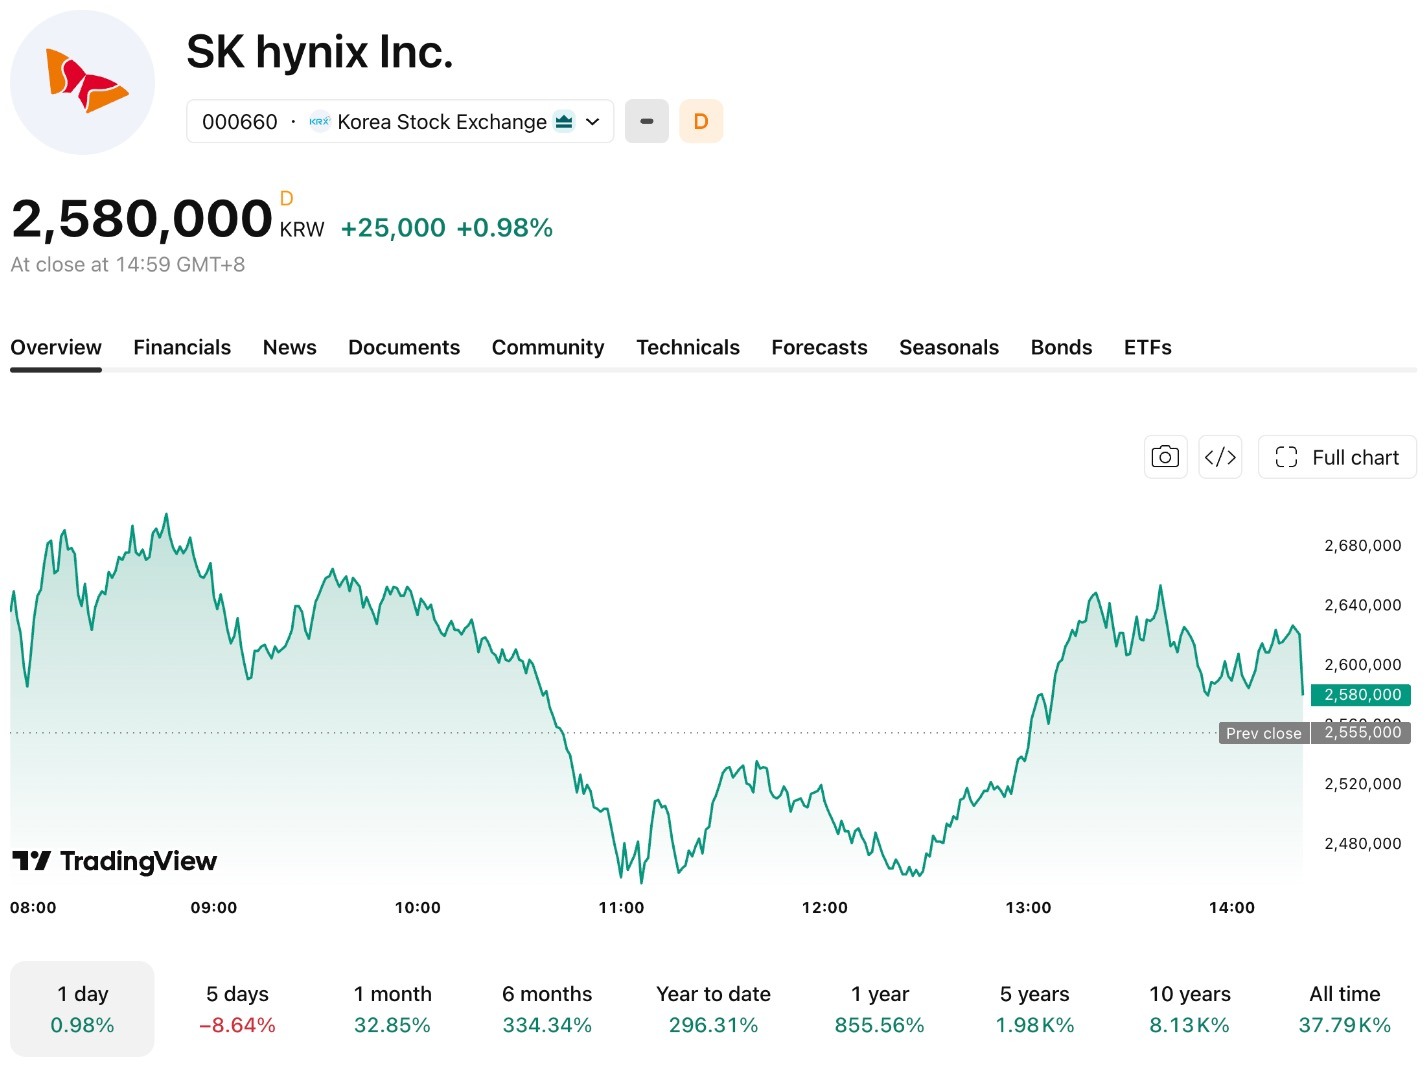
Task: Click the SK hynix company logo
Action: [82, 82]
